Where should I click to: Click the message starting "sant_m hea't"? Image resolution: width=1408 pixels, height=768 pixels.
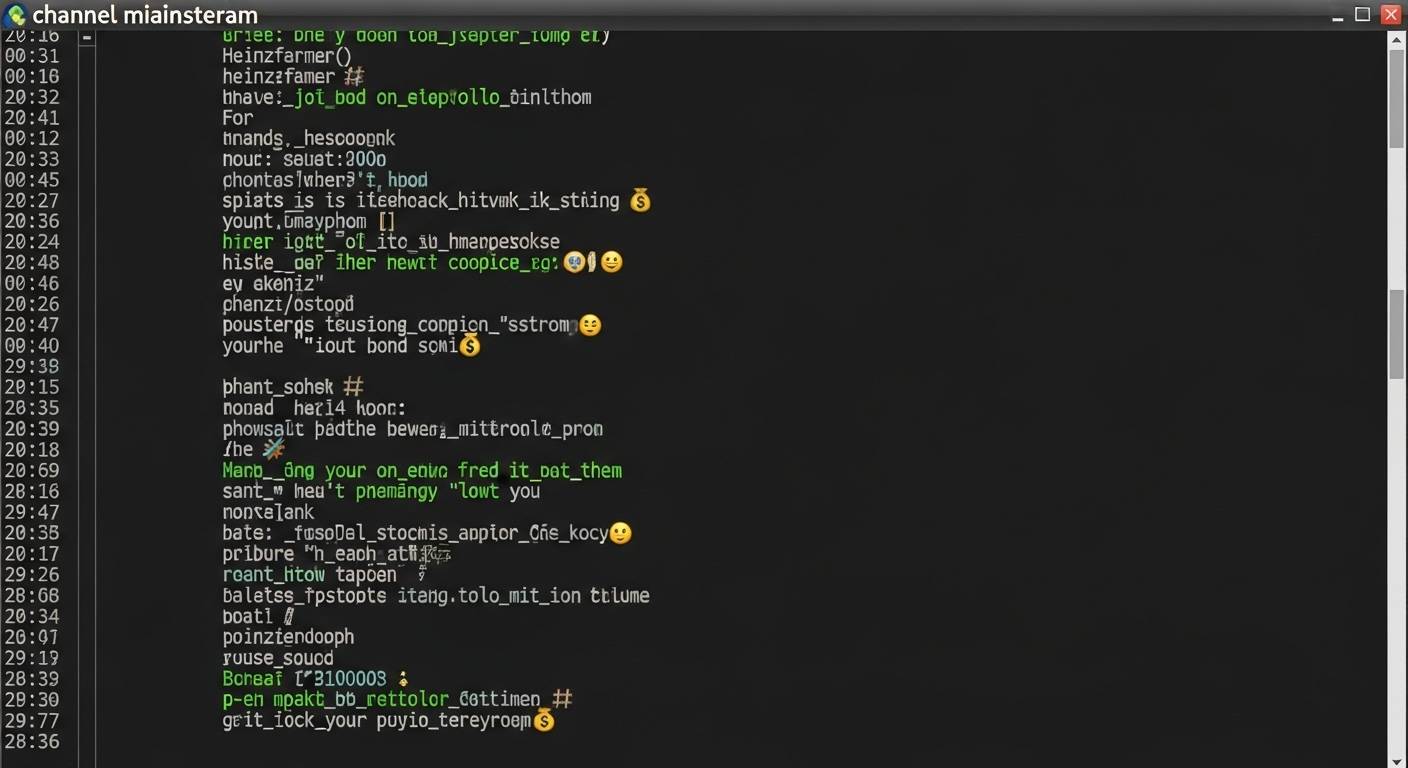(381, 491)
